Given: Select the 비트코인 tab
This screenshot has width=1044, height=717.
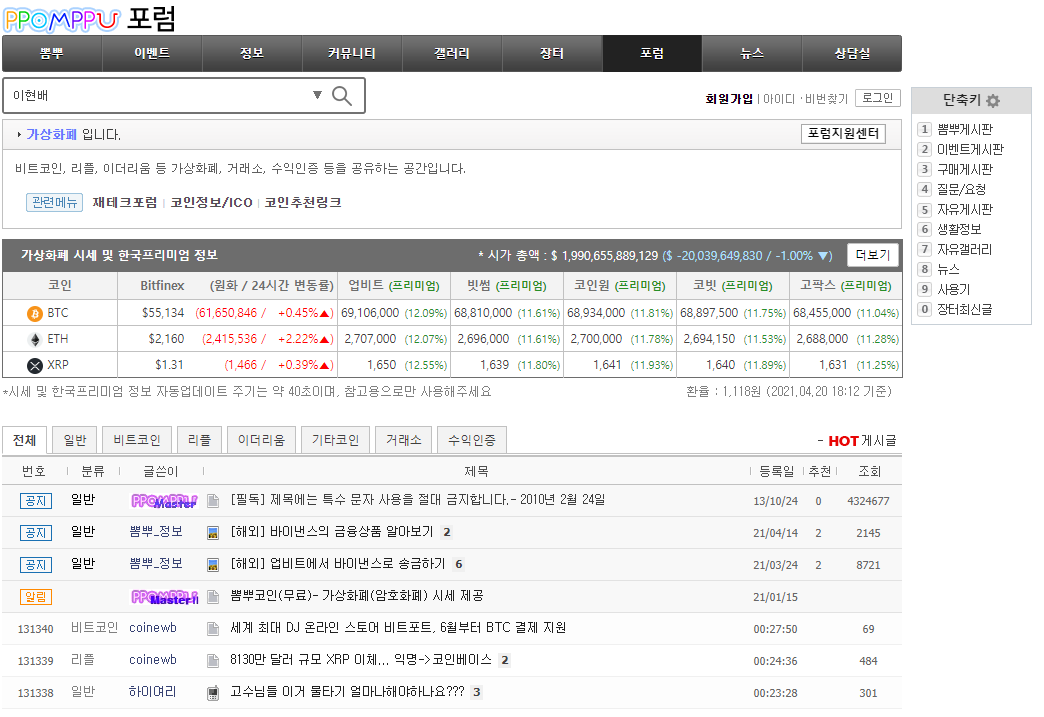Looking at the screenshot, I should tap(137, 440).
